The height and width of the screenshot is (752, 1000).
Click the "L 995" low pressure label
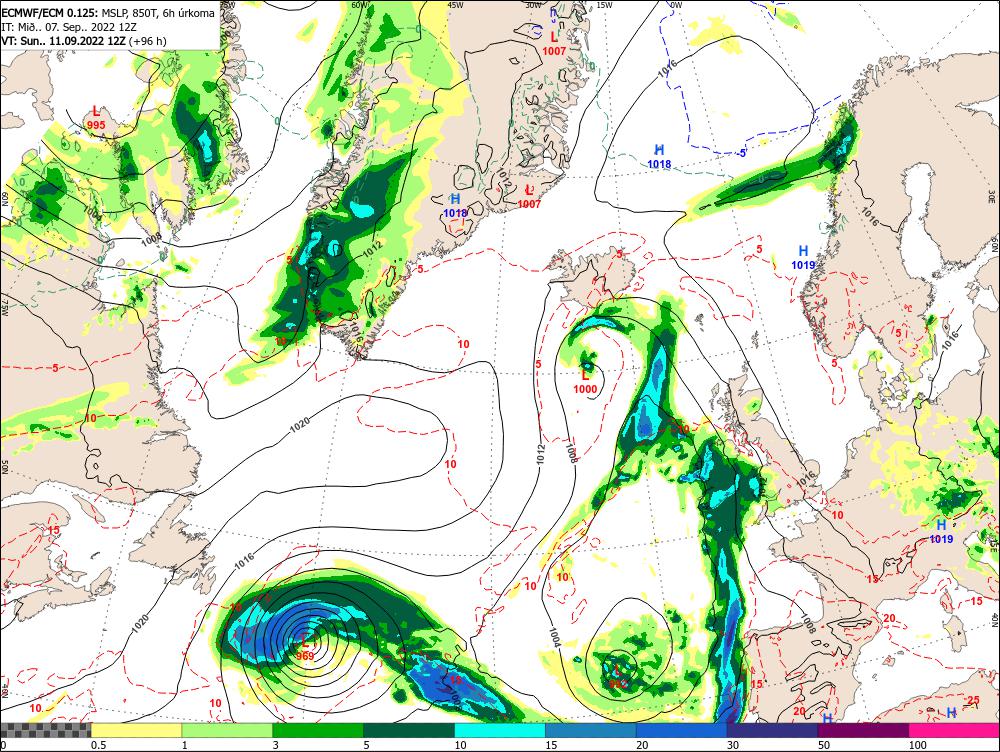click(x=96, y=118)
